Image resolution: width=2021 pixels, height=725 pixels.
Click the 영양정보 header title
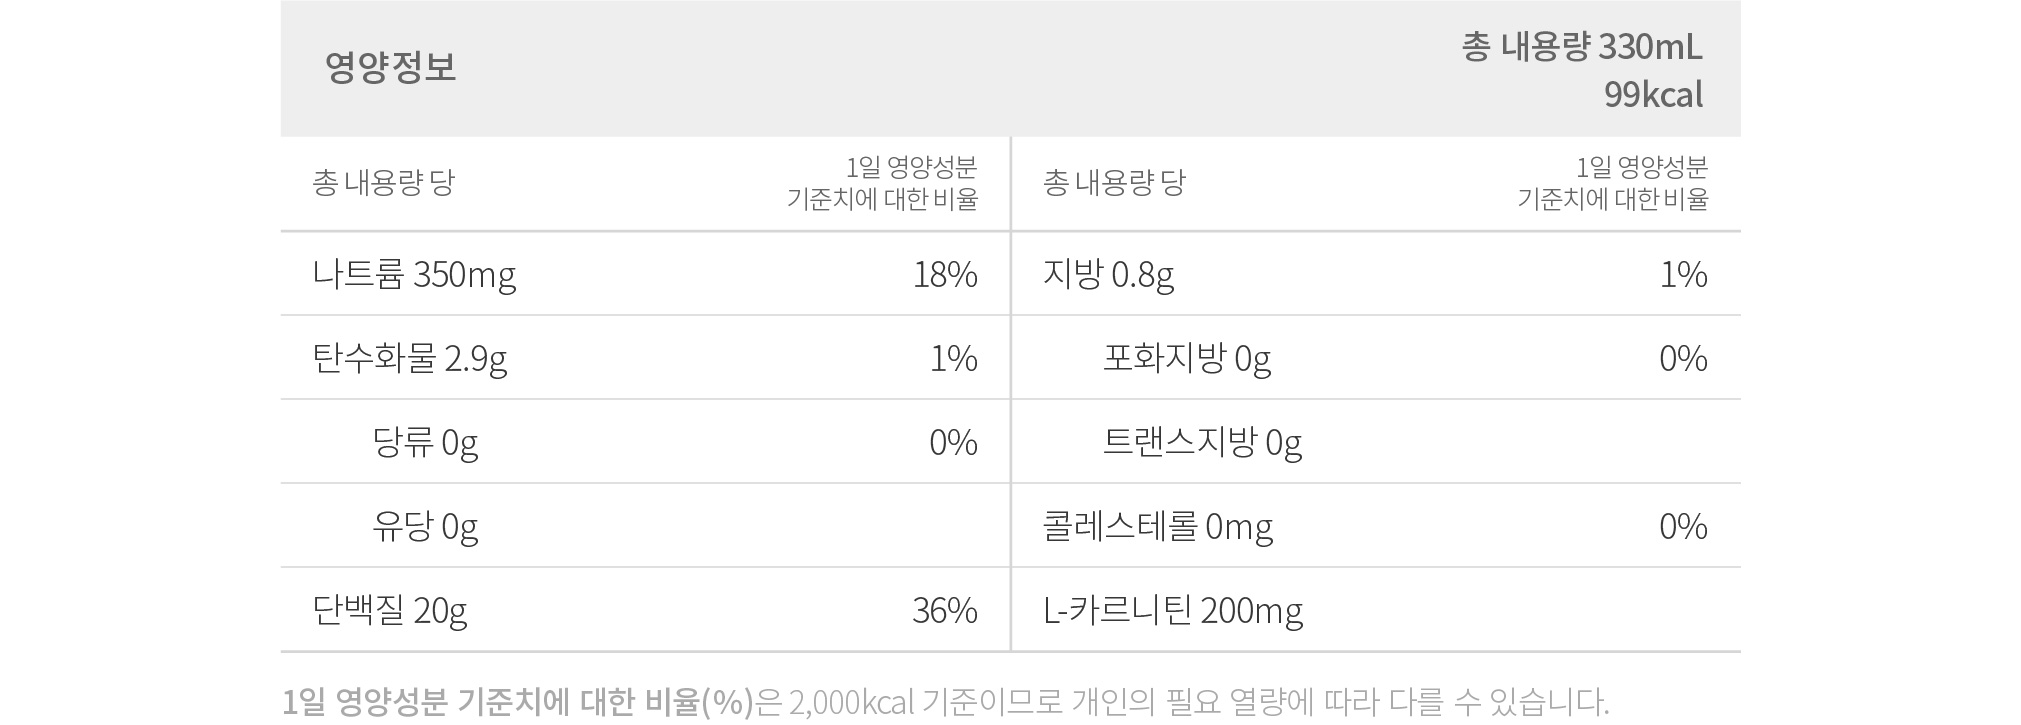click(390, 67)
